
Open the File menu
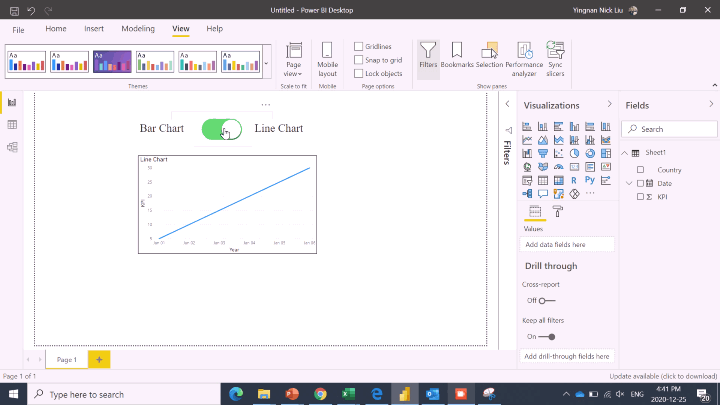point(18,30)
